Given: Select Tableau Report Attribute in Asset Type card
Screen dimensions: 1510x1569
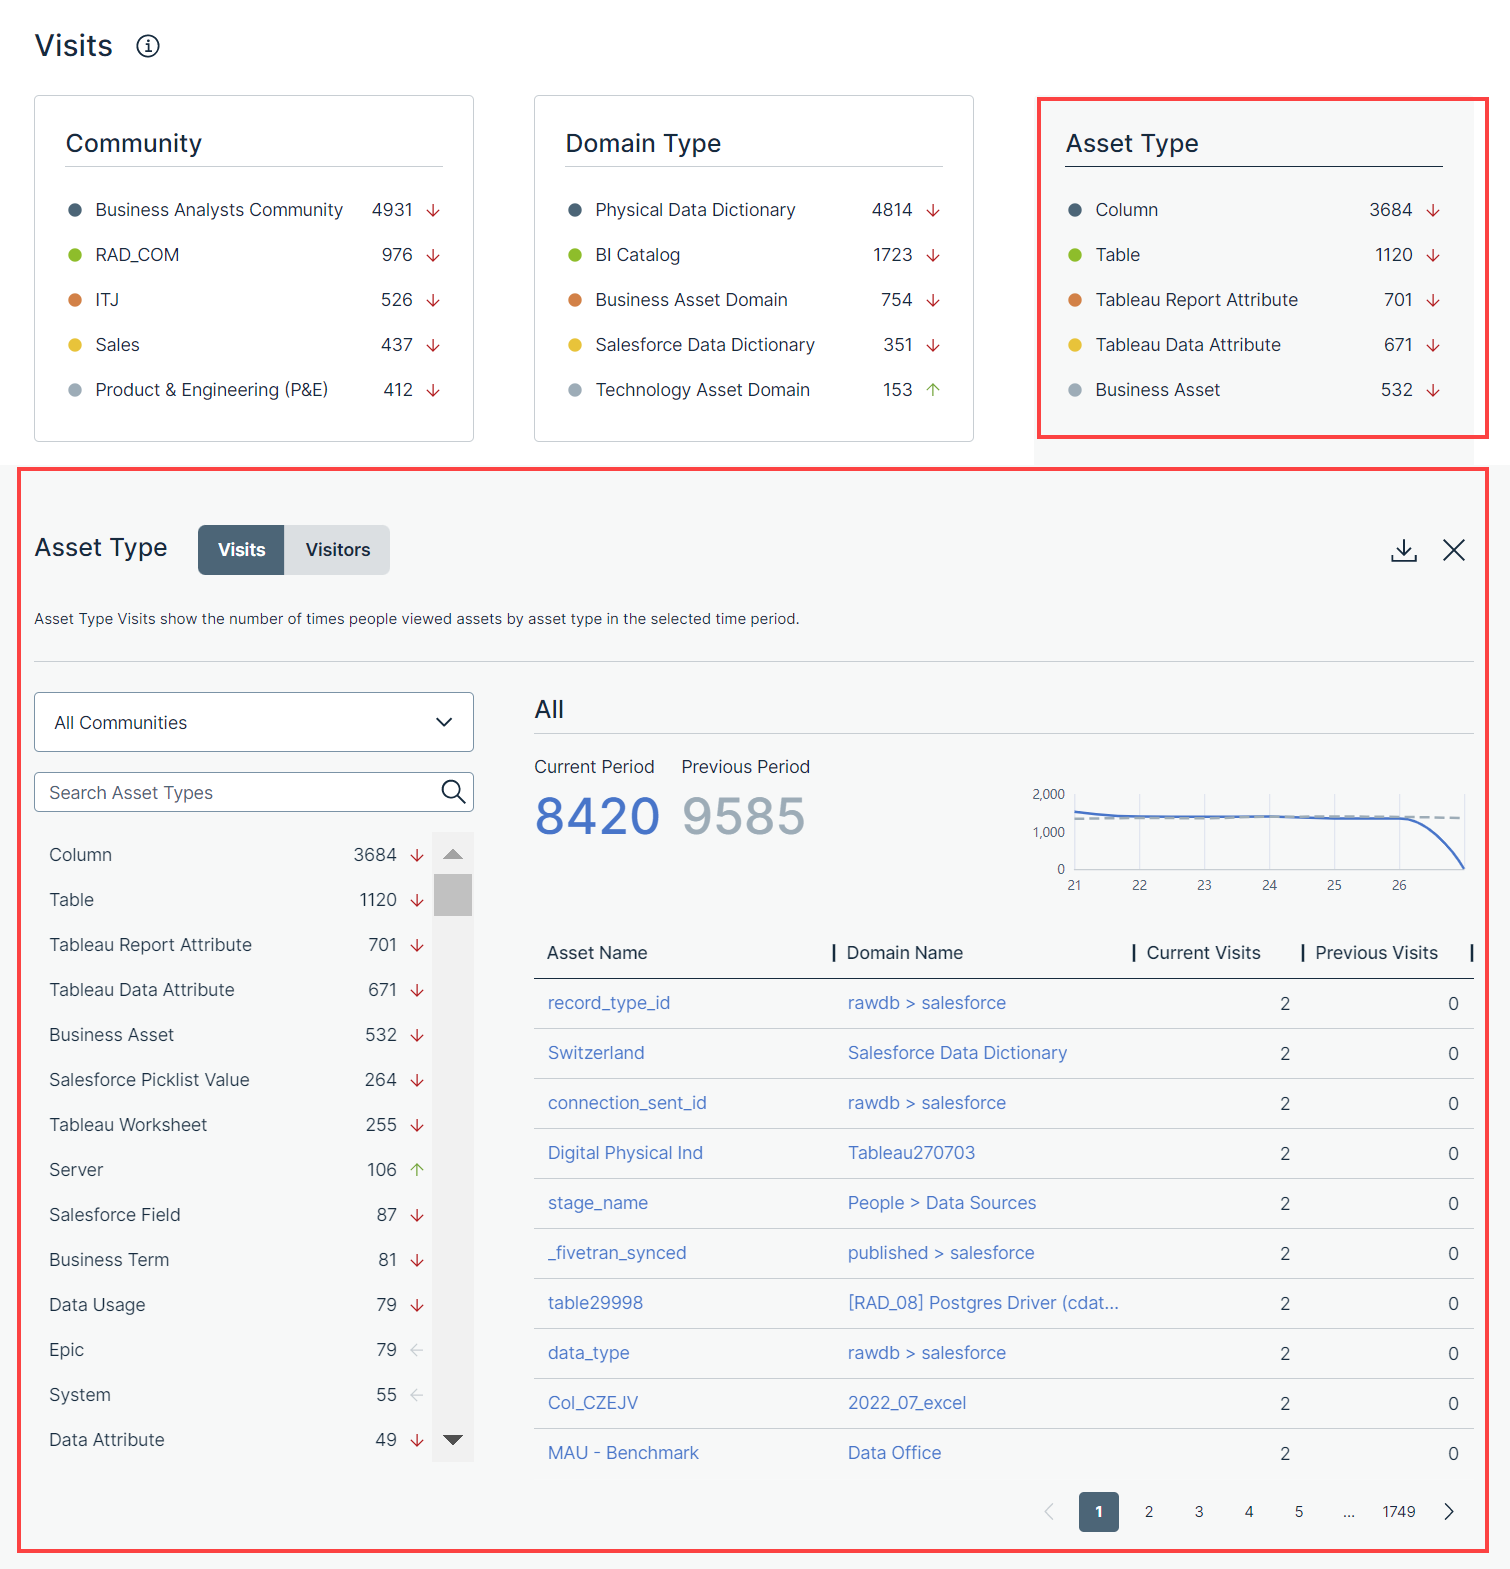Looking at the screenshot, I should click(x=1196, y=300).
